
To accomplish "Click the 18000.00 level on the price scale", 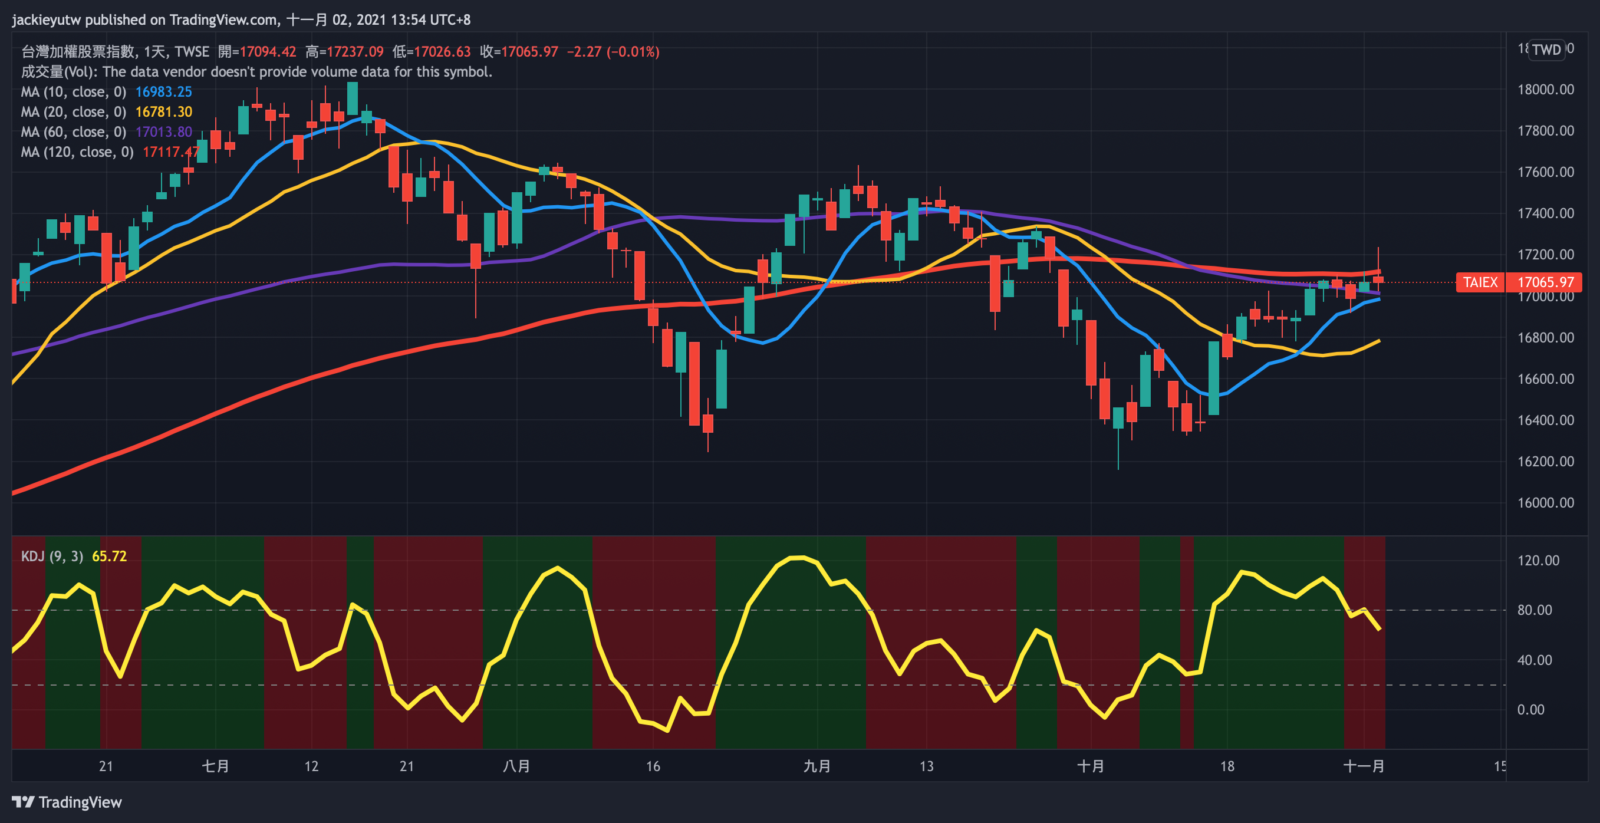I will click(x=1545, y=89).
